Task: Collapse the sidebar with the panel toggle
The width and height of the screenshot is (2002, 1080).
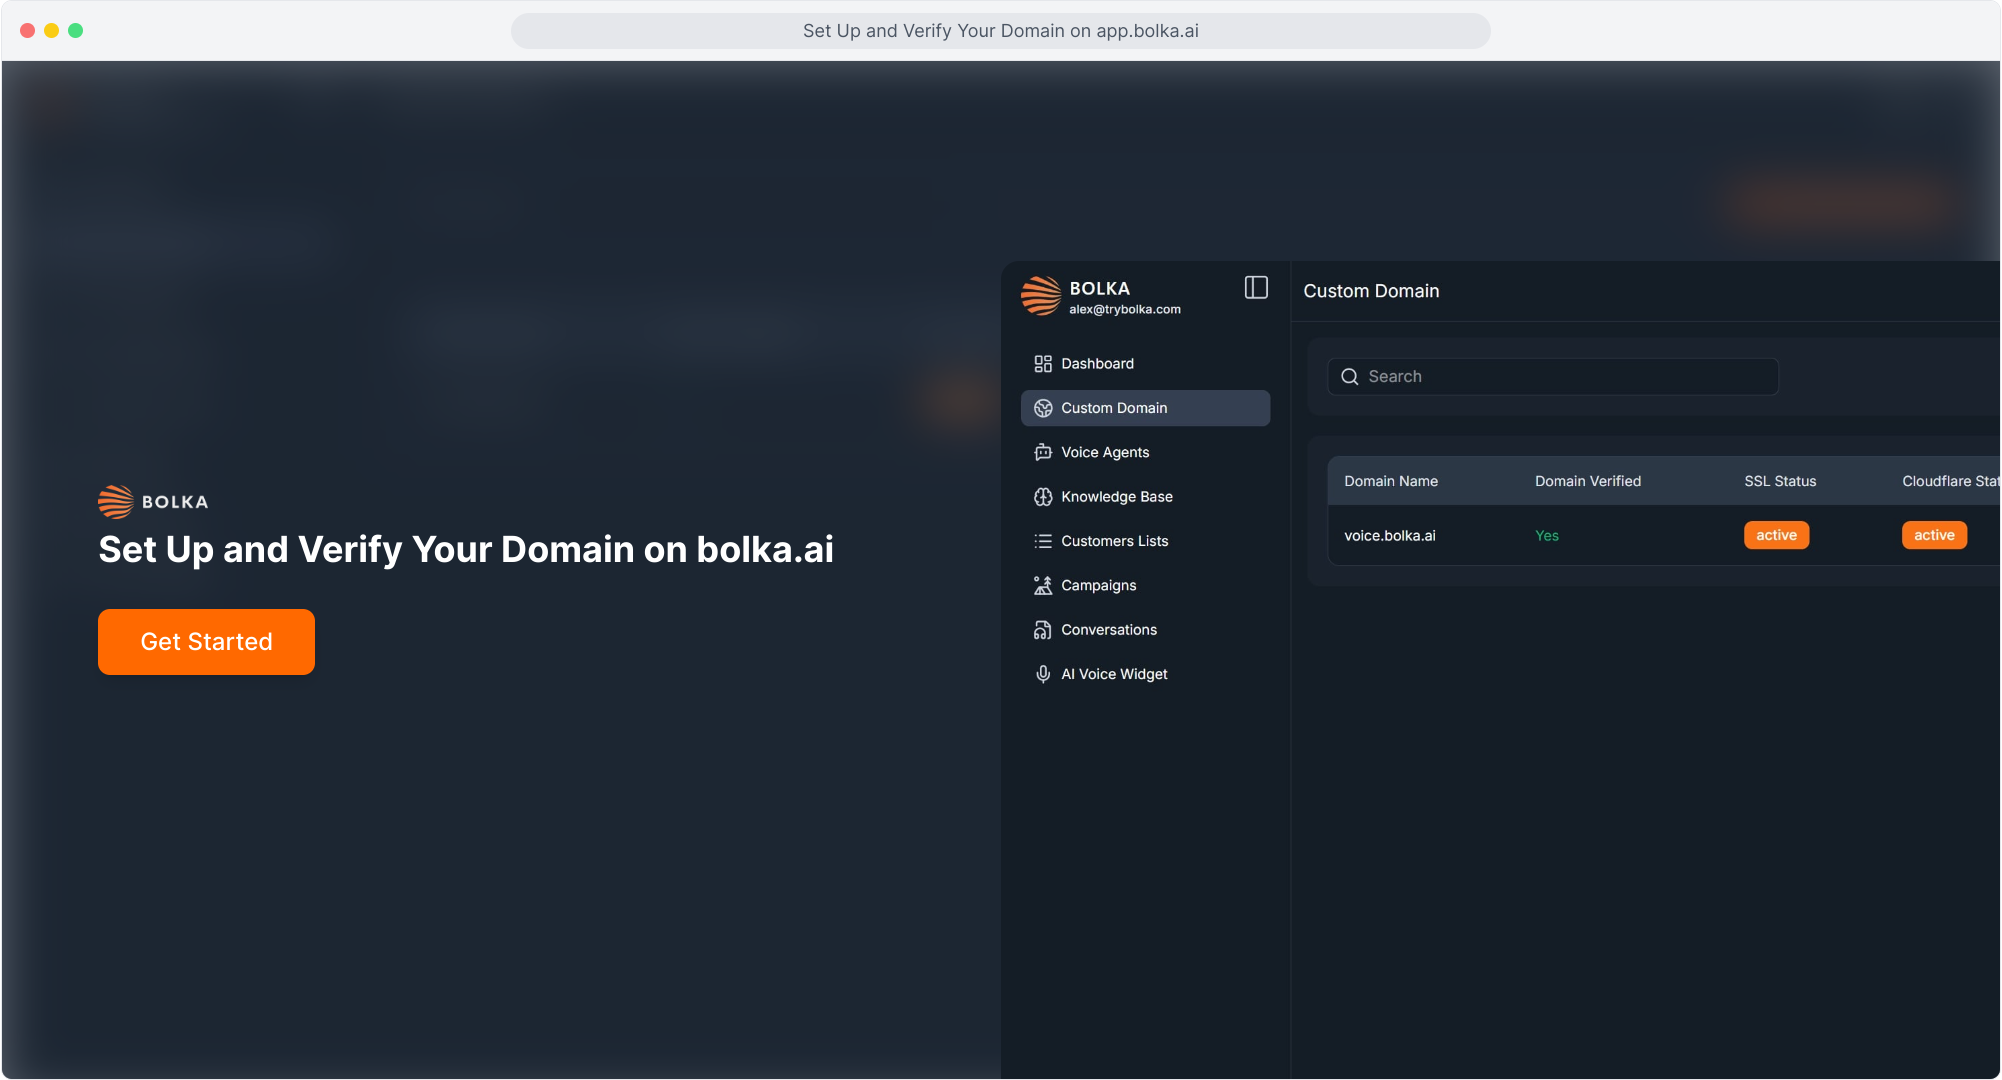Action: (x=1256, y=288)
